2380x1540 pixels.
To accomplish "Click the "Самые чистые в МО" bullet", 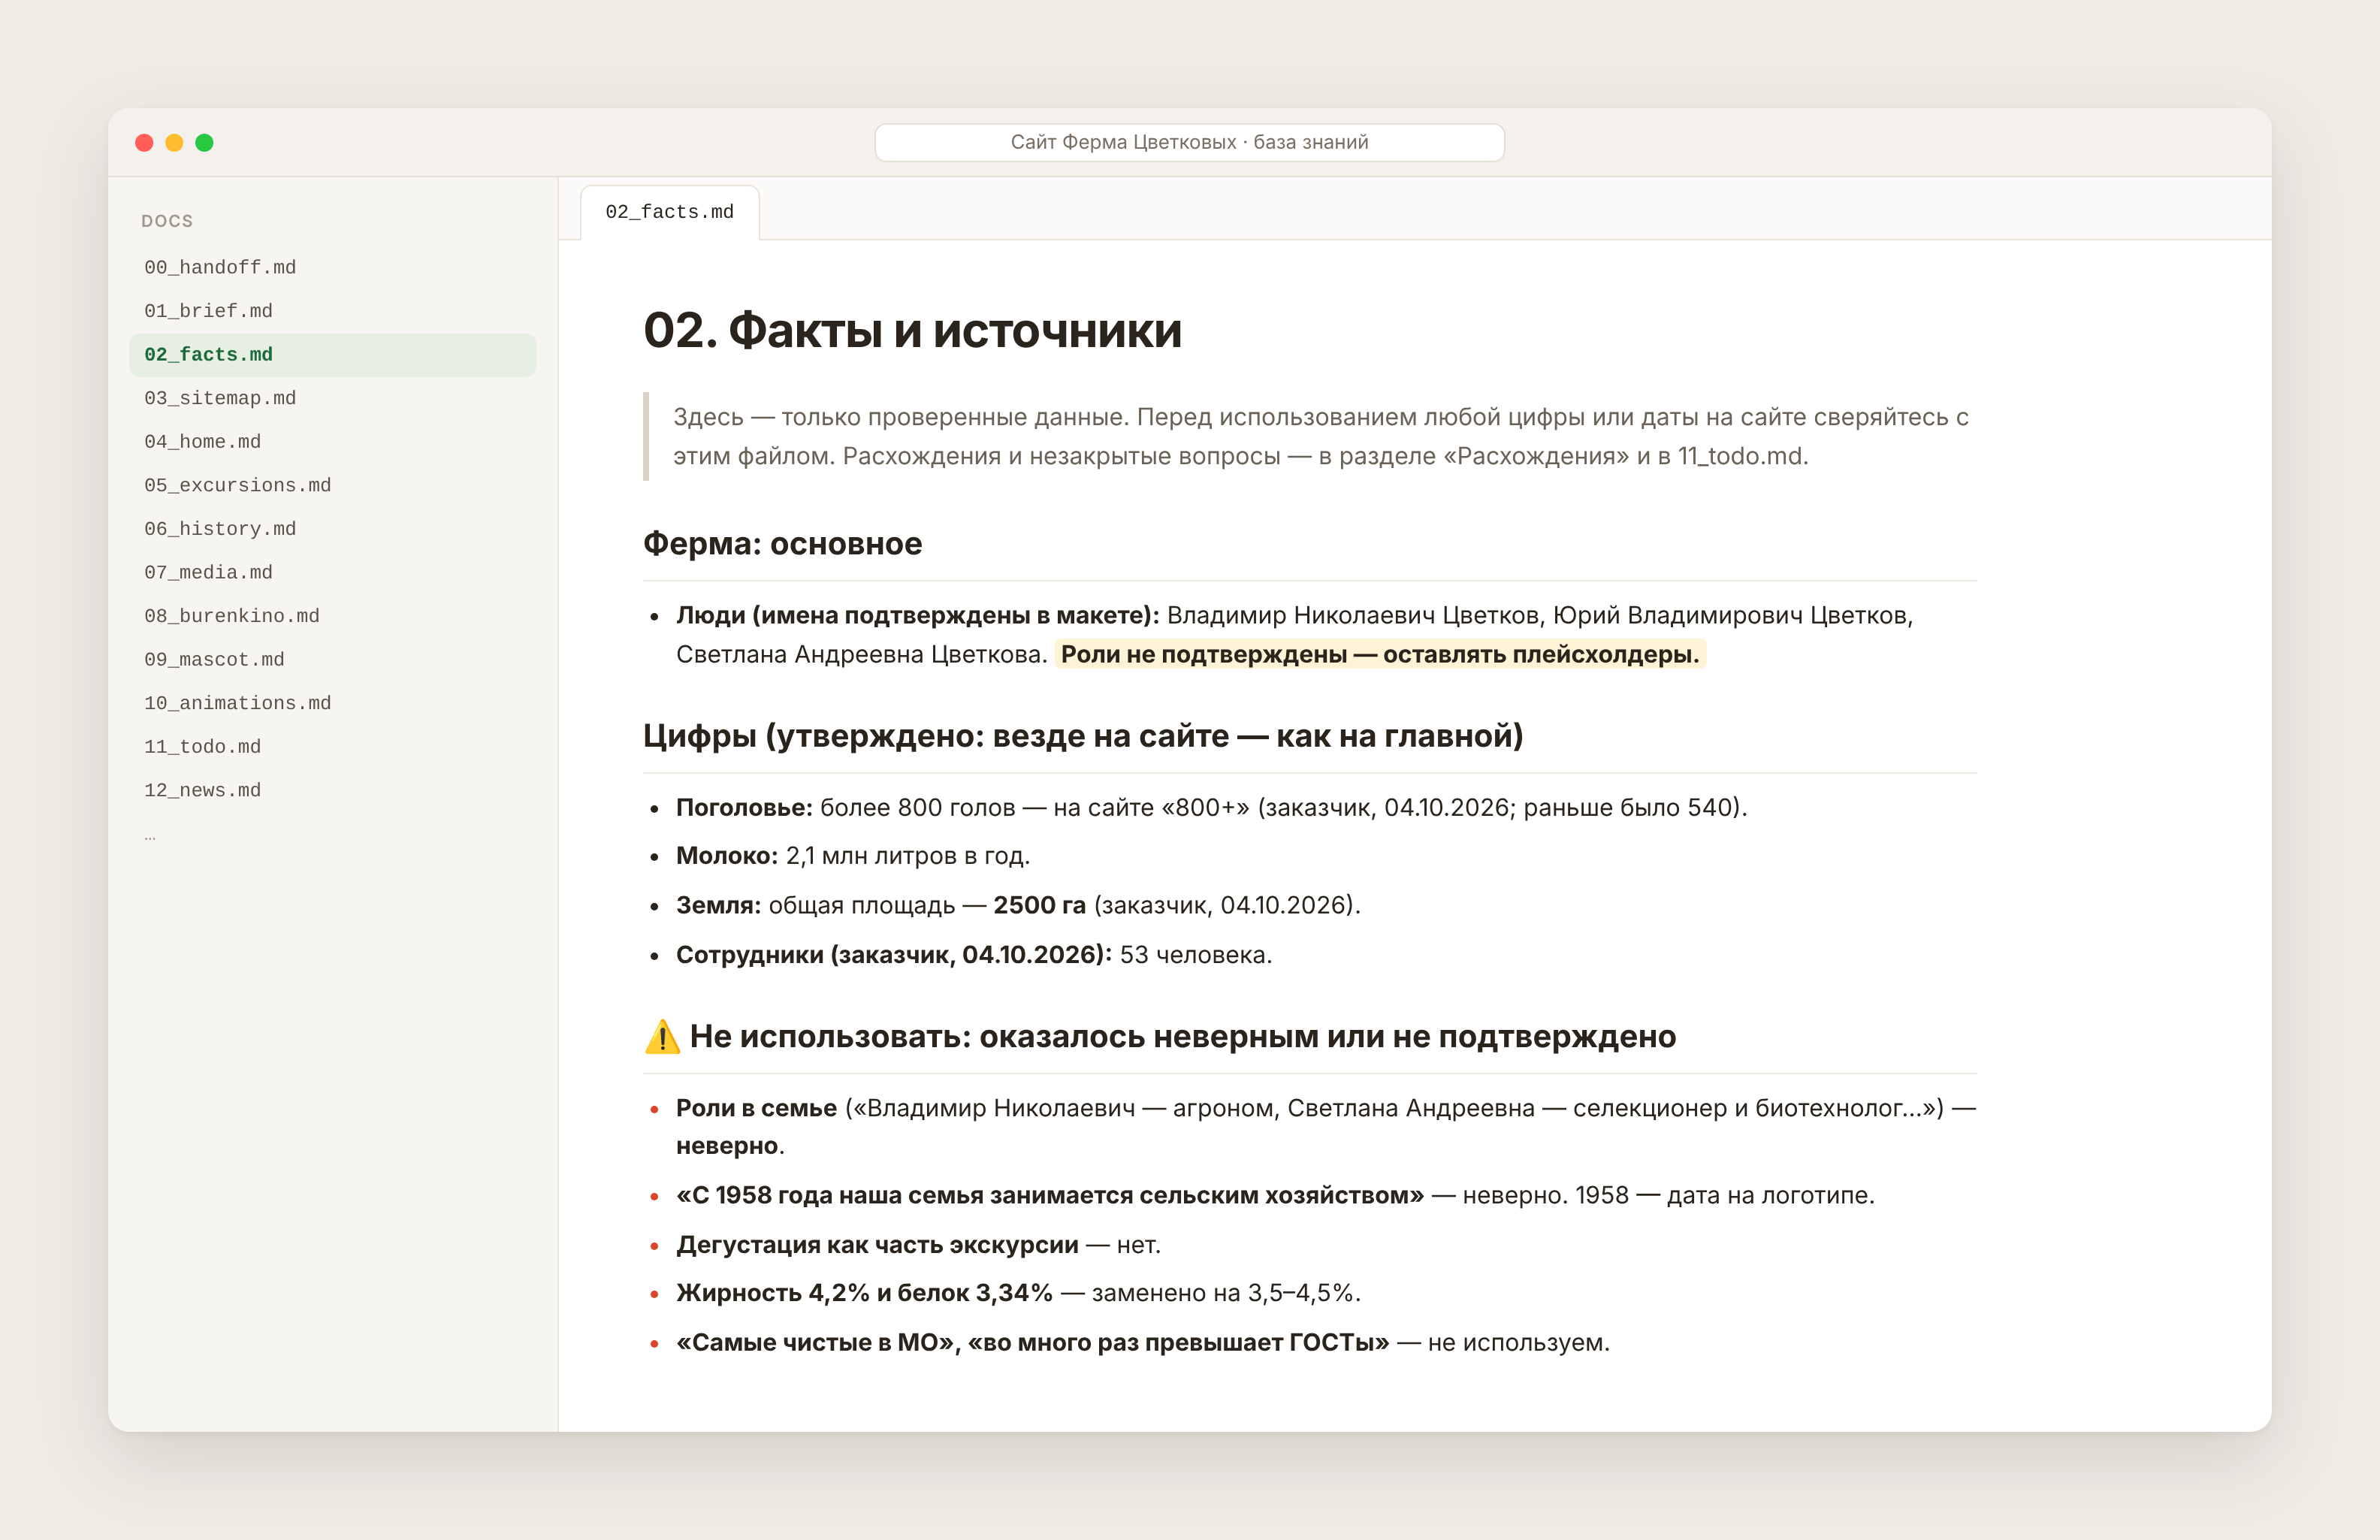I will point(1143,1343).
